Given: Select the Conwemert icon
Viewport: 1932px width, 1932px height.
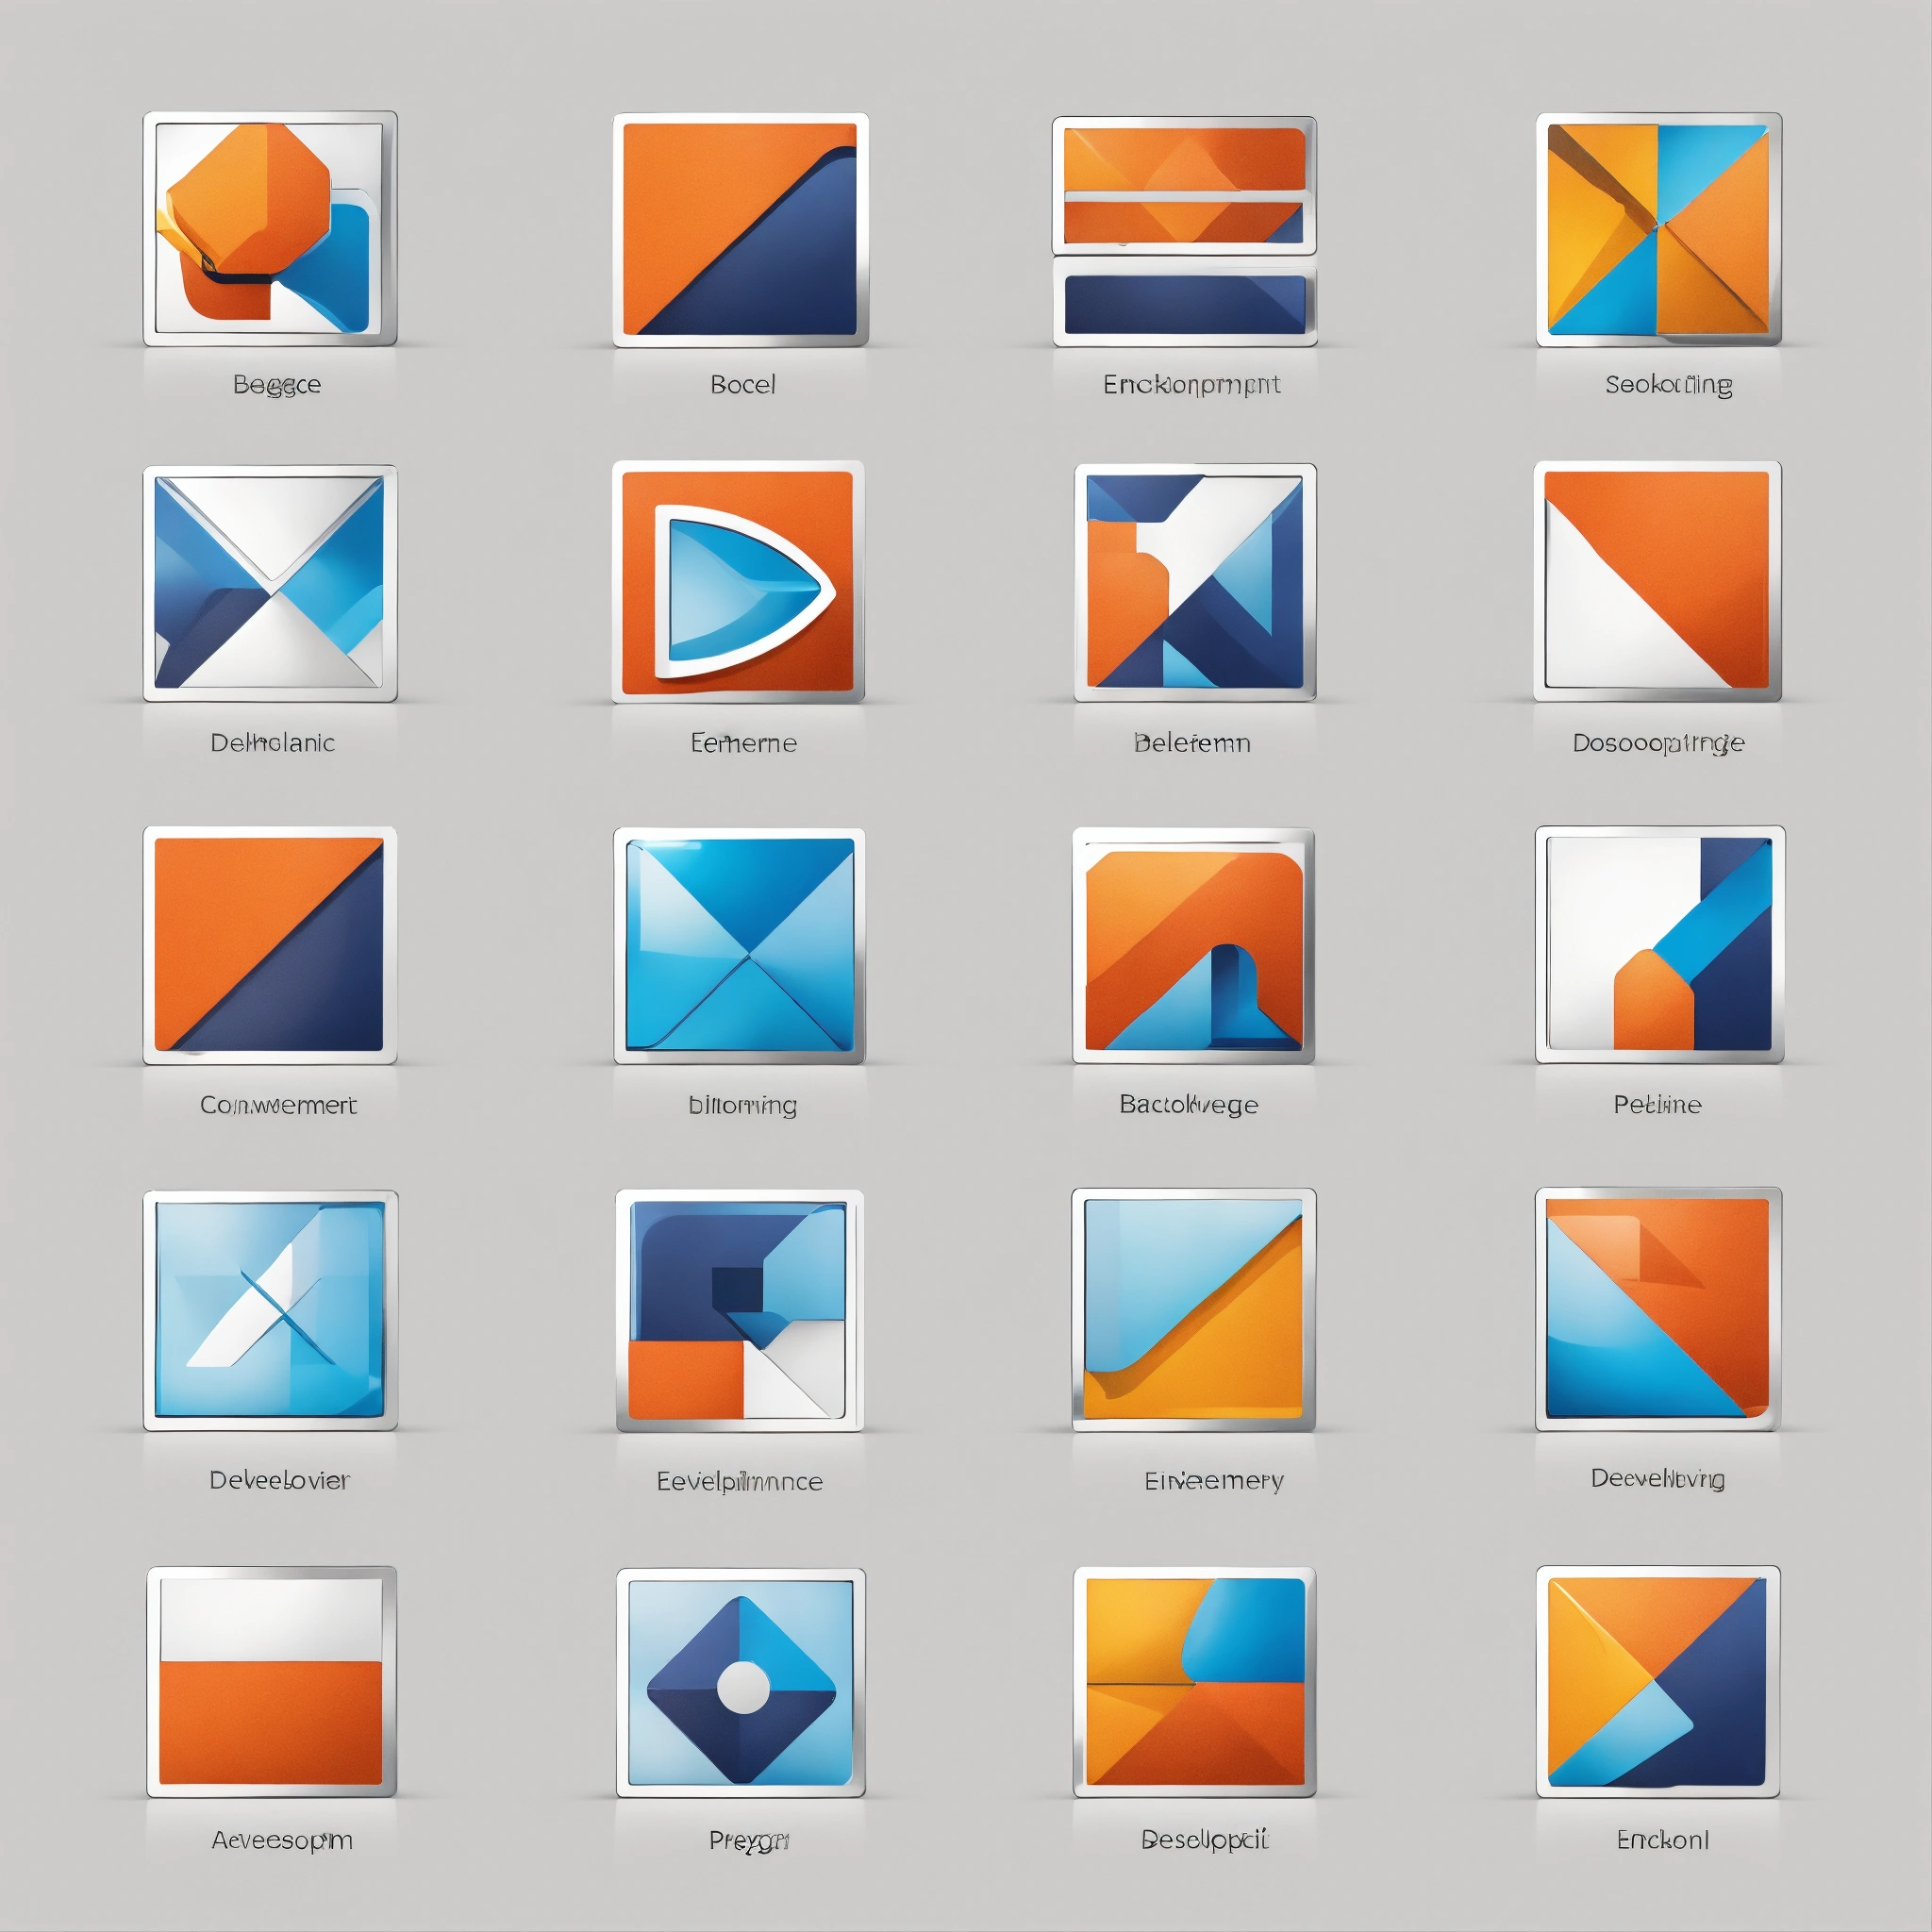Looking at the screenshot, I should click(x=269, y=945).
